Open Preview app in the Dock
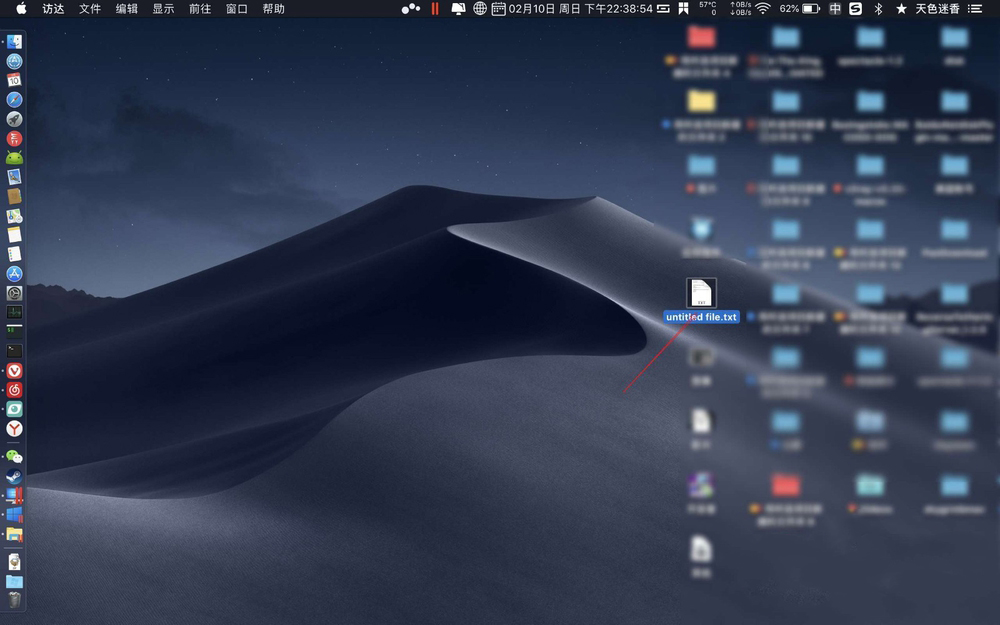Viewport: 1000px width, 625px height. [14, 177]
